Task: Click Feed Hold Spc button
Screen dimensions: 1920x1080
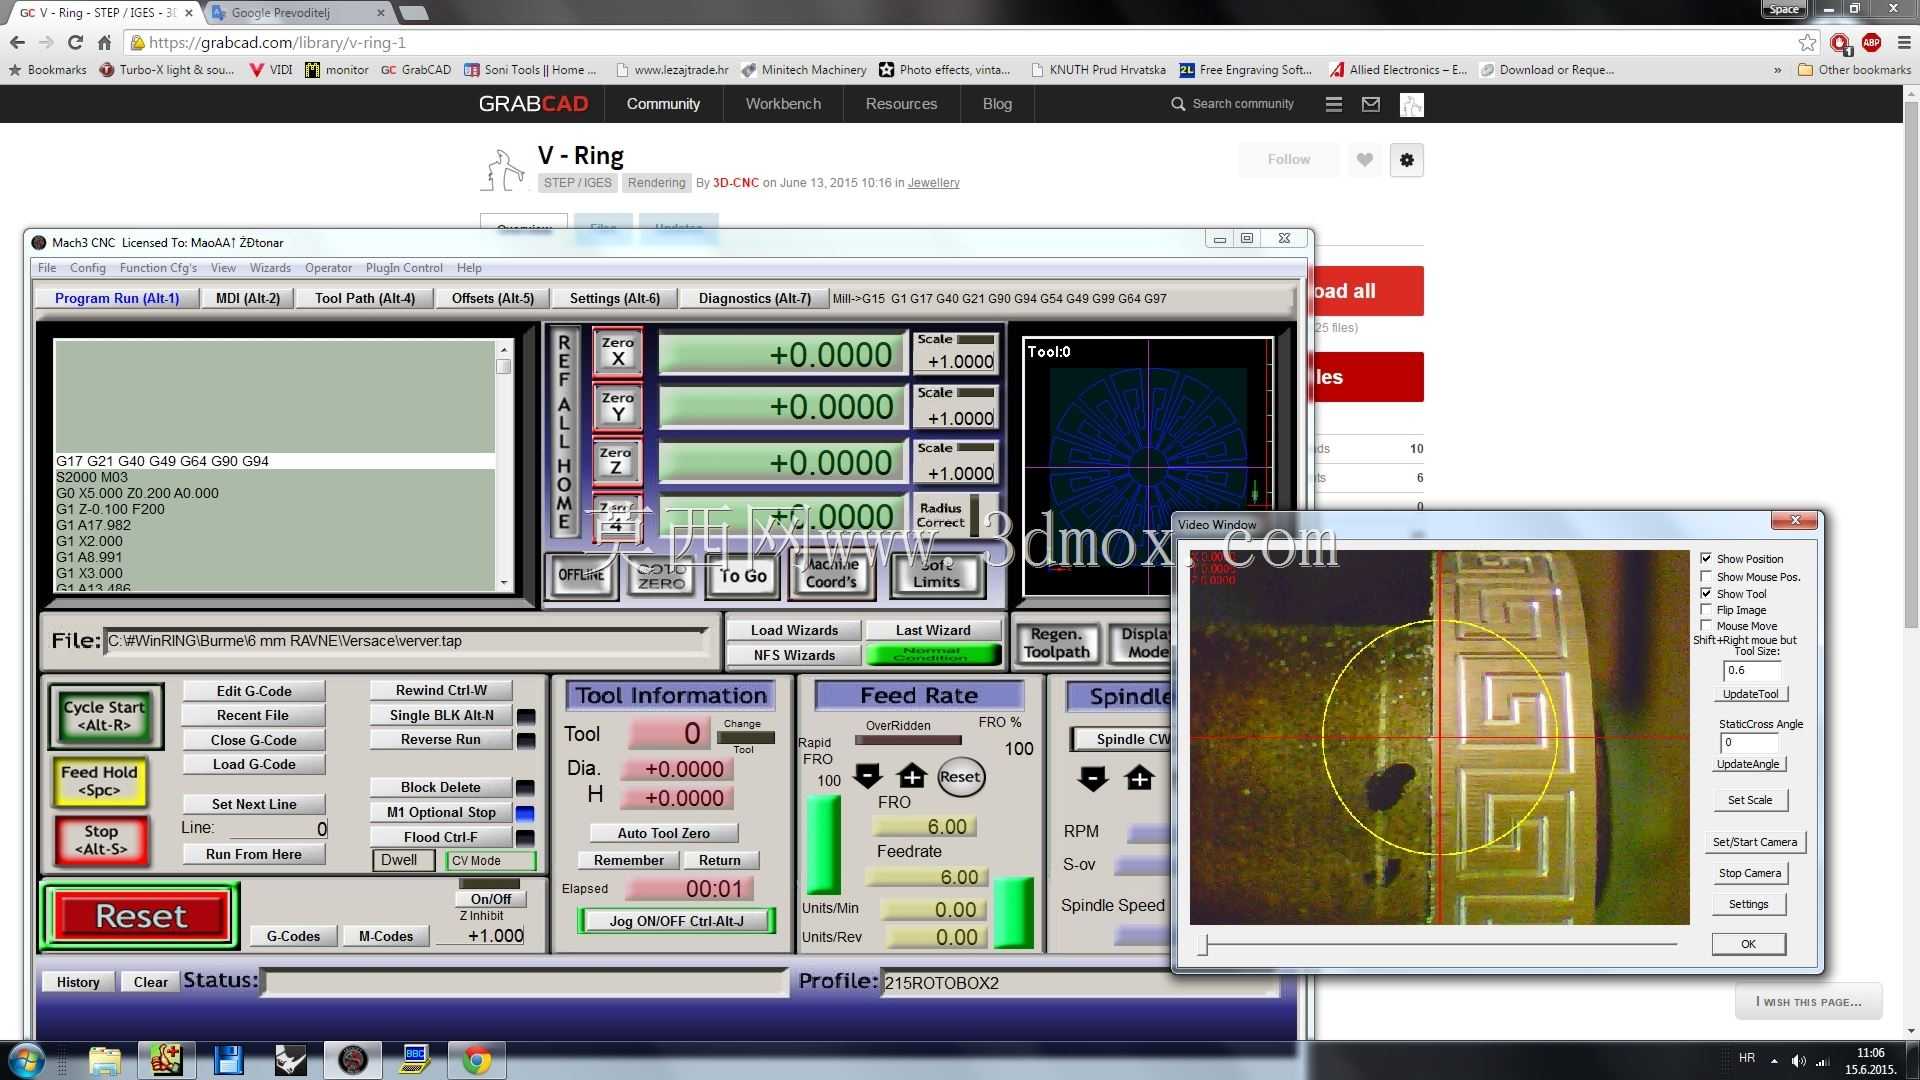Action: pyautogui.click(x=99, y=781)
